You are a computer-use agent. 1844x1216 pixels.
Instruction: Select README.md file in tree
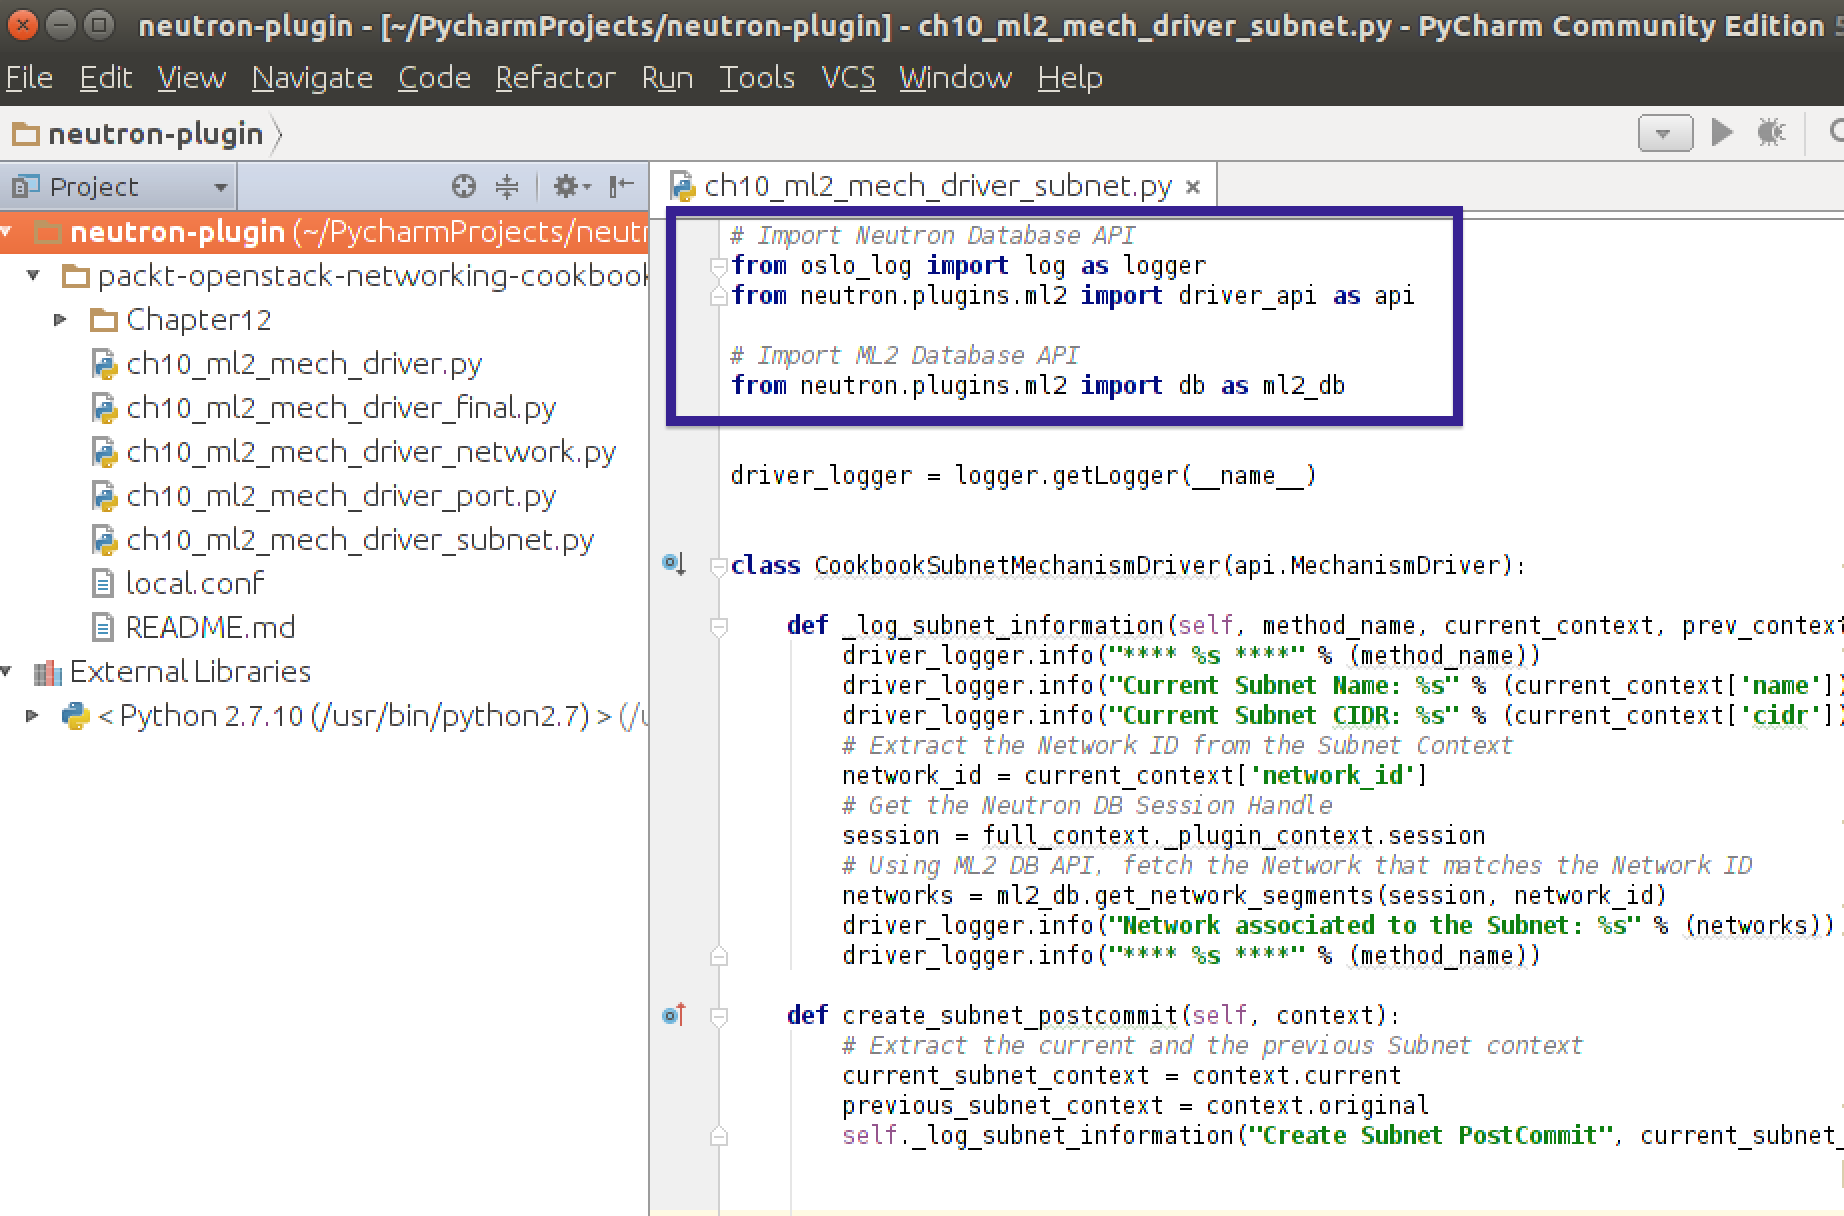210,627
